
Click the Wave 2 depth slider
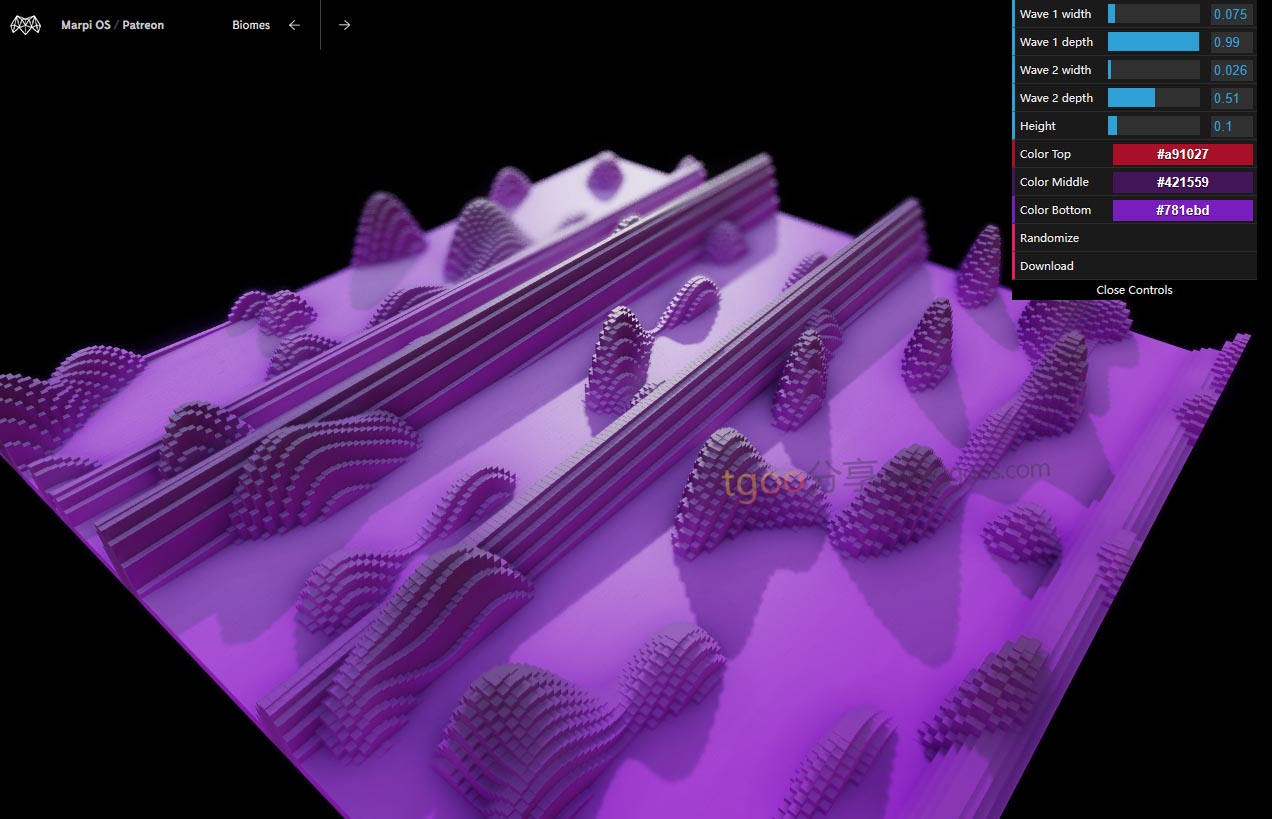click(1153, 98)
